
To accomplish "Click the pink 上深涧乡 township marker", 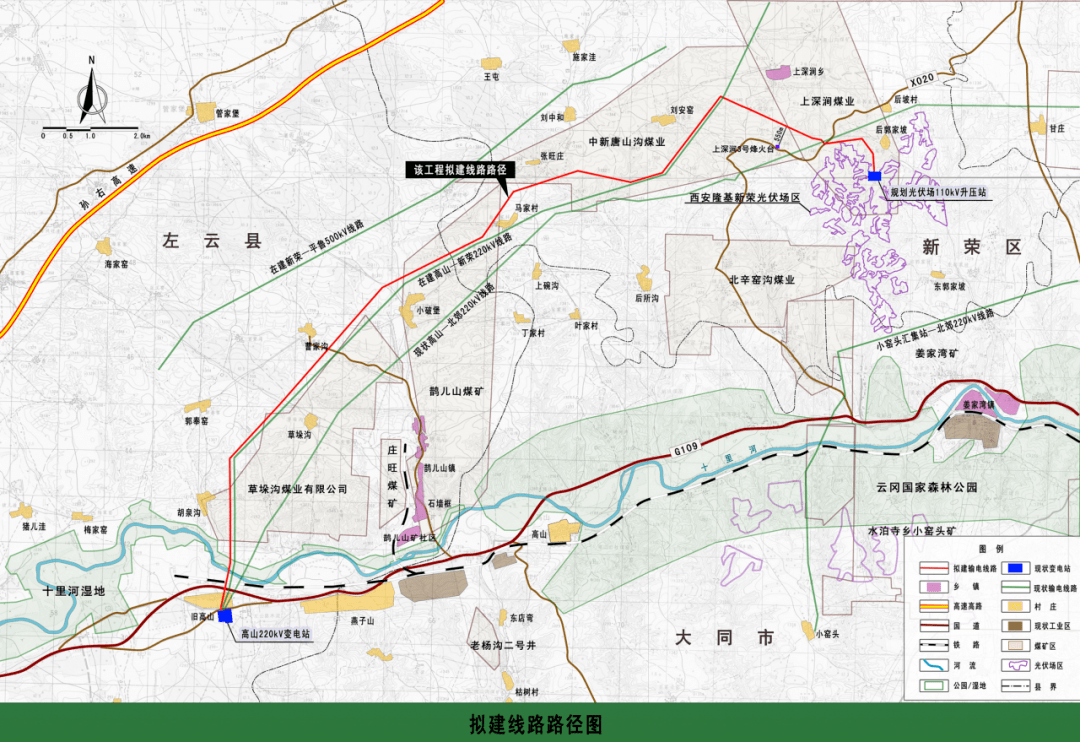I will (x=777, y=72).
